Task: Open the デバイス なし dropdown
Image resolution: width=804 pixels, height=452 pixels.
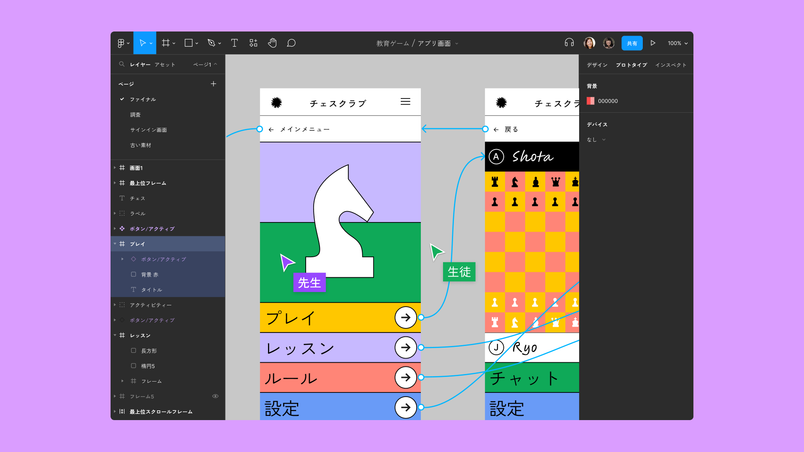Action: pos(596,139)
